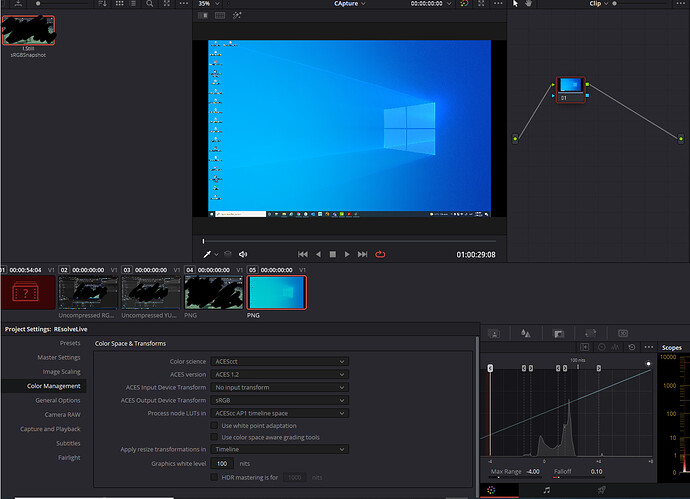Click the Graphics white level nits field
The width and height of the screenshot is (690, 499).
[222, 463]
